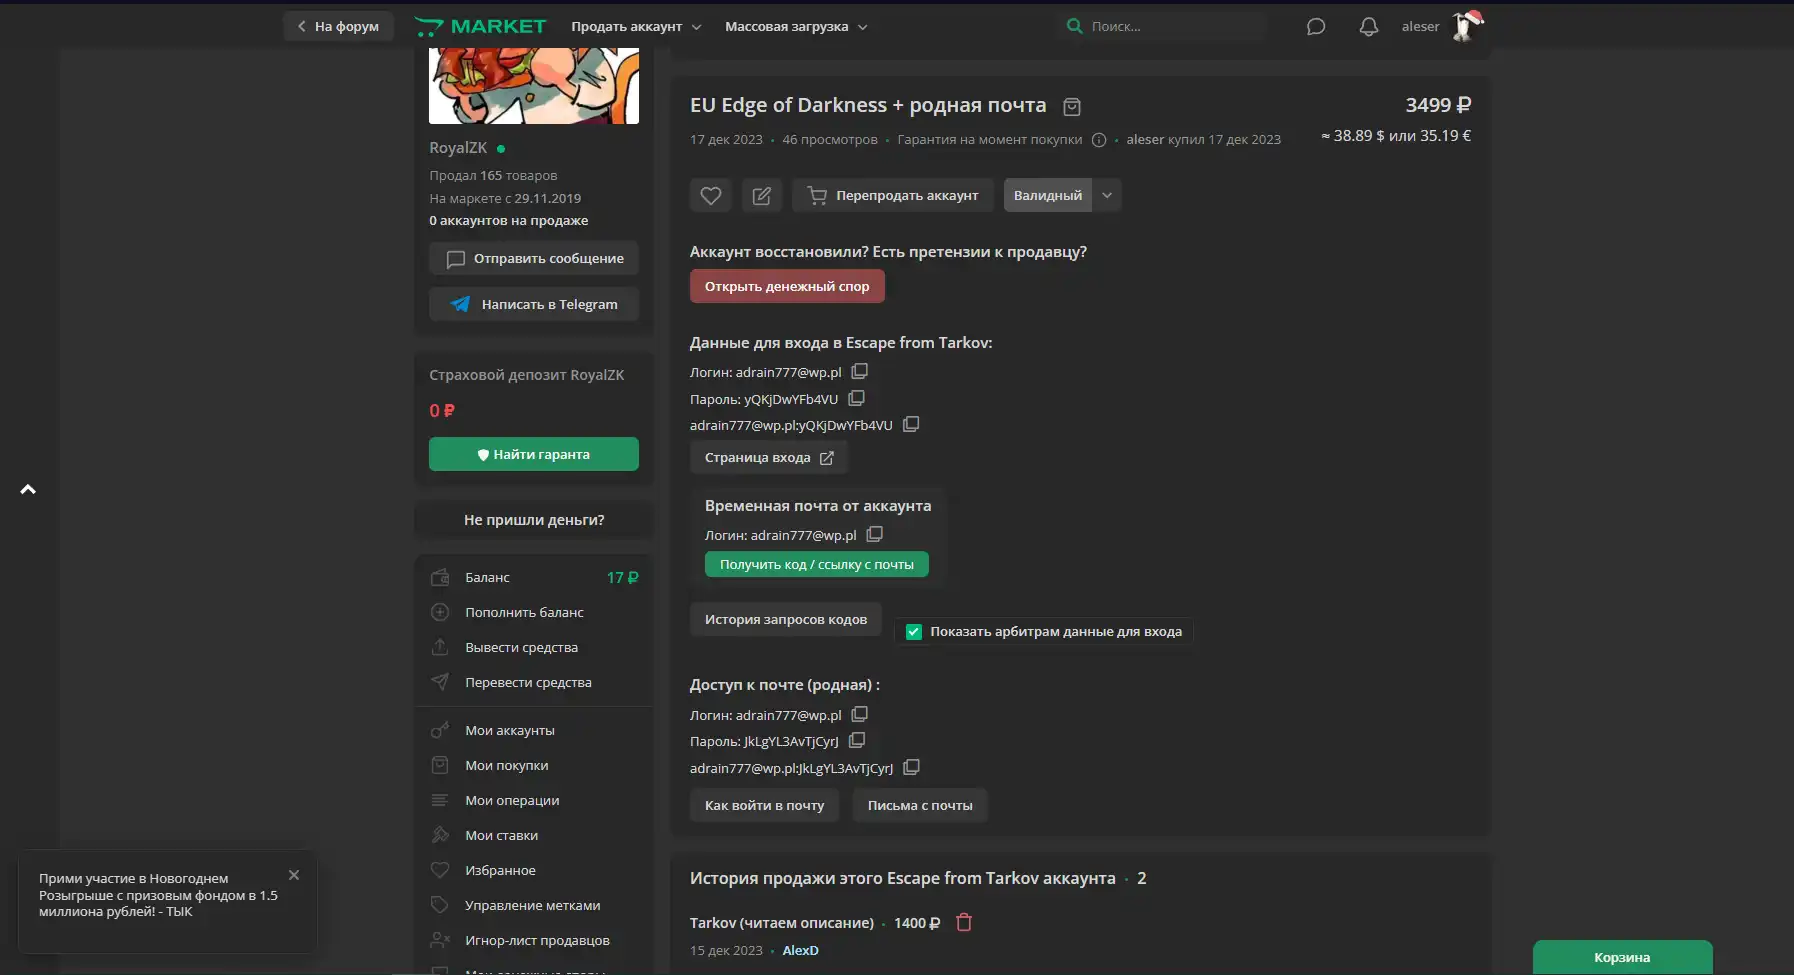Image resolution: width=1794 pixels, height=975 pixels.
Task: Open Мои ставки menu item
Action: pos(534,835)
